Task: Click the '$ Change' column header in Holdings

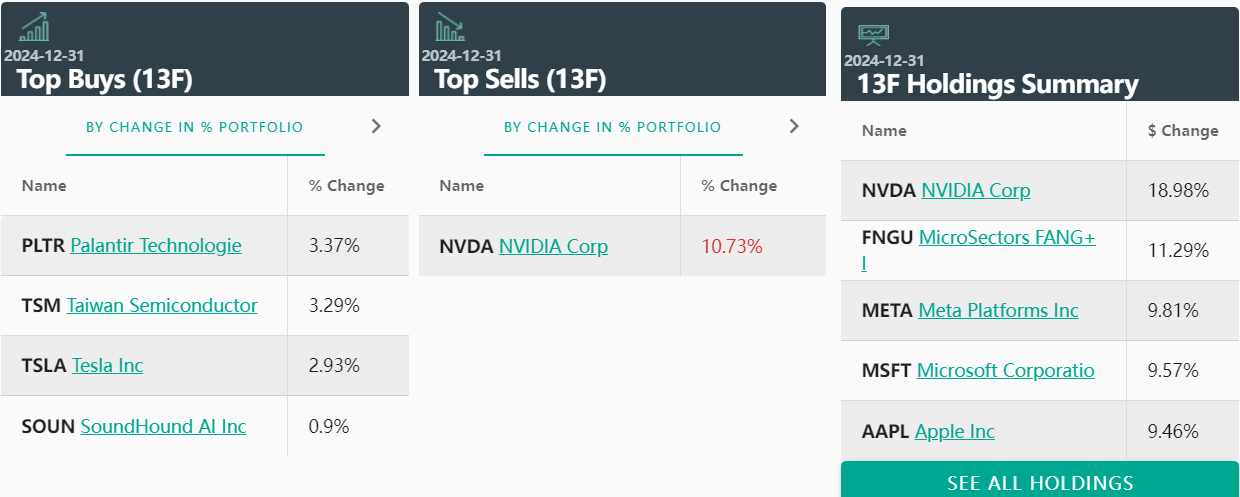Action: (1183, 131)
